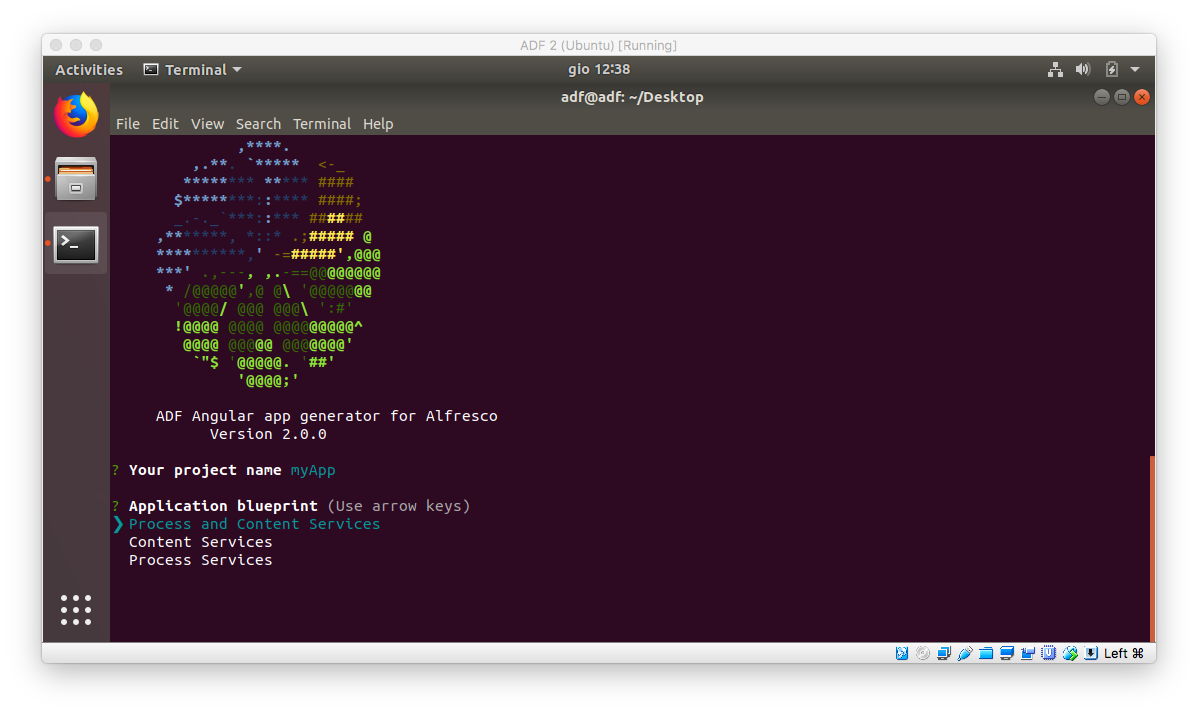Click the VirtualBox mouse integration icon
1198x713 pixels.
(x=1070, y=653)
